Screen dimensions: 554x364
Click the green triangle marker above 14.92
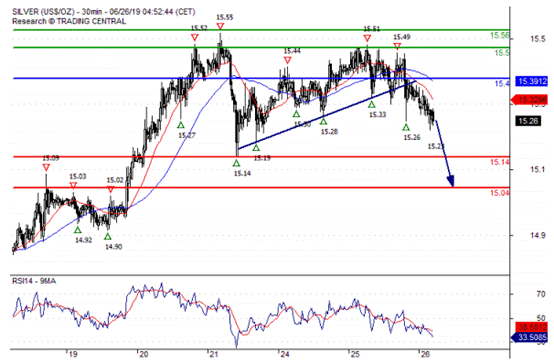click(x=78, y=230)
